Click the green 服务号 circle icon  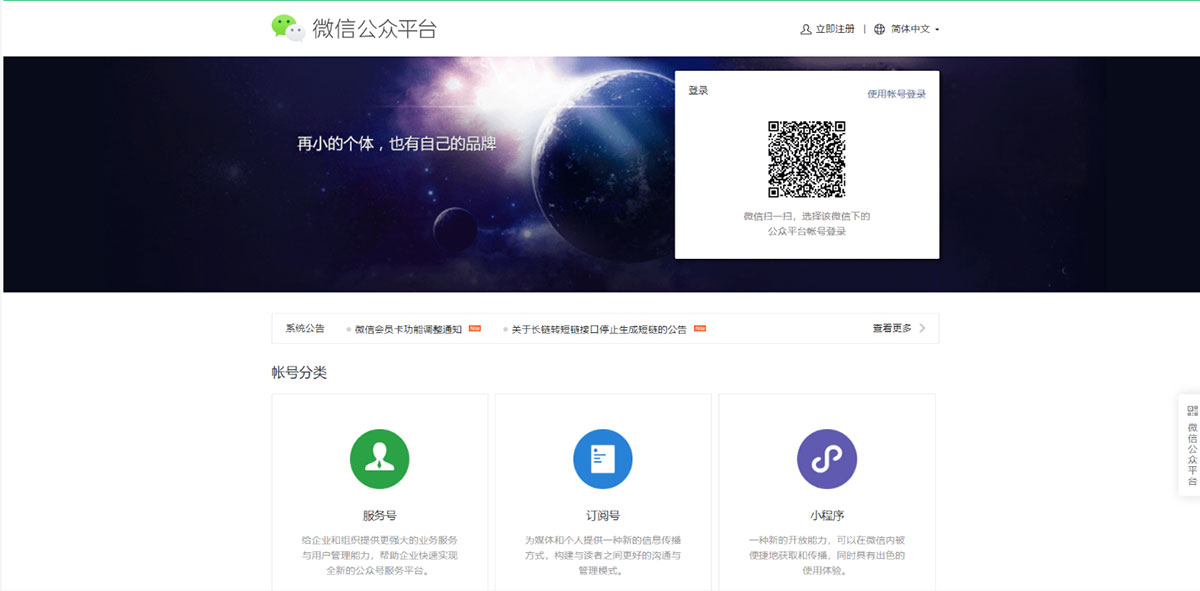coord(379,459)
